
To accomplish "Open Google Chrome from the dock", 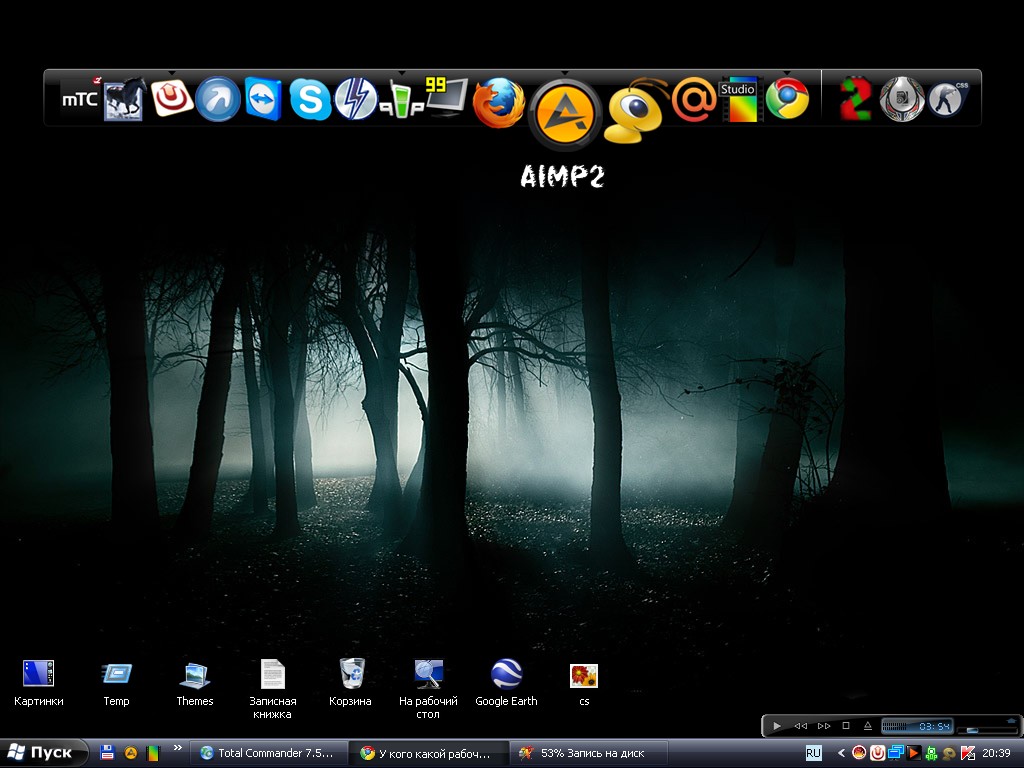I will point(787,99).
